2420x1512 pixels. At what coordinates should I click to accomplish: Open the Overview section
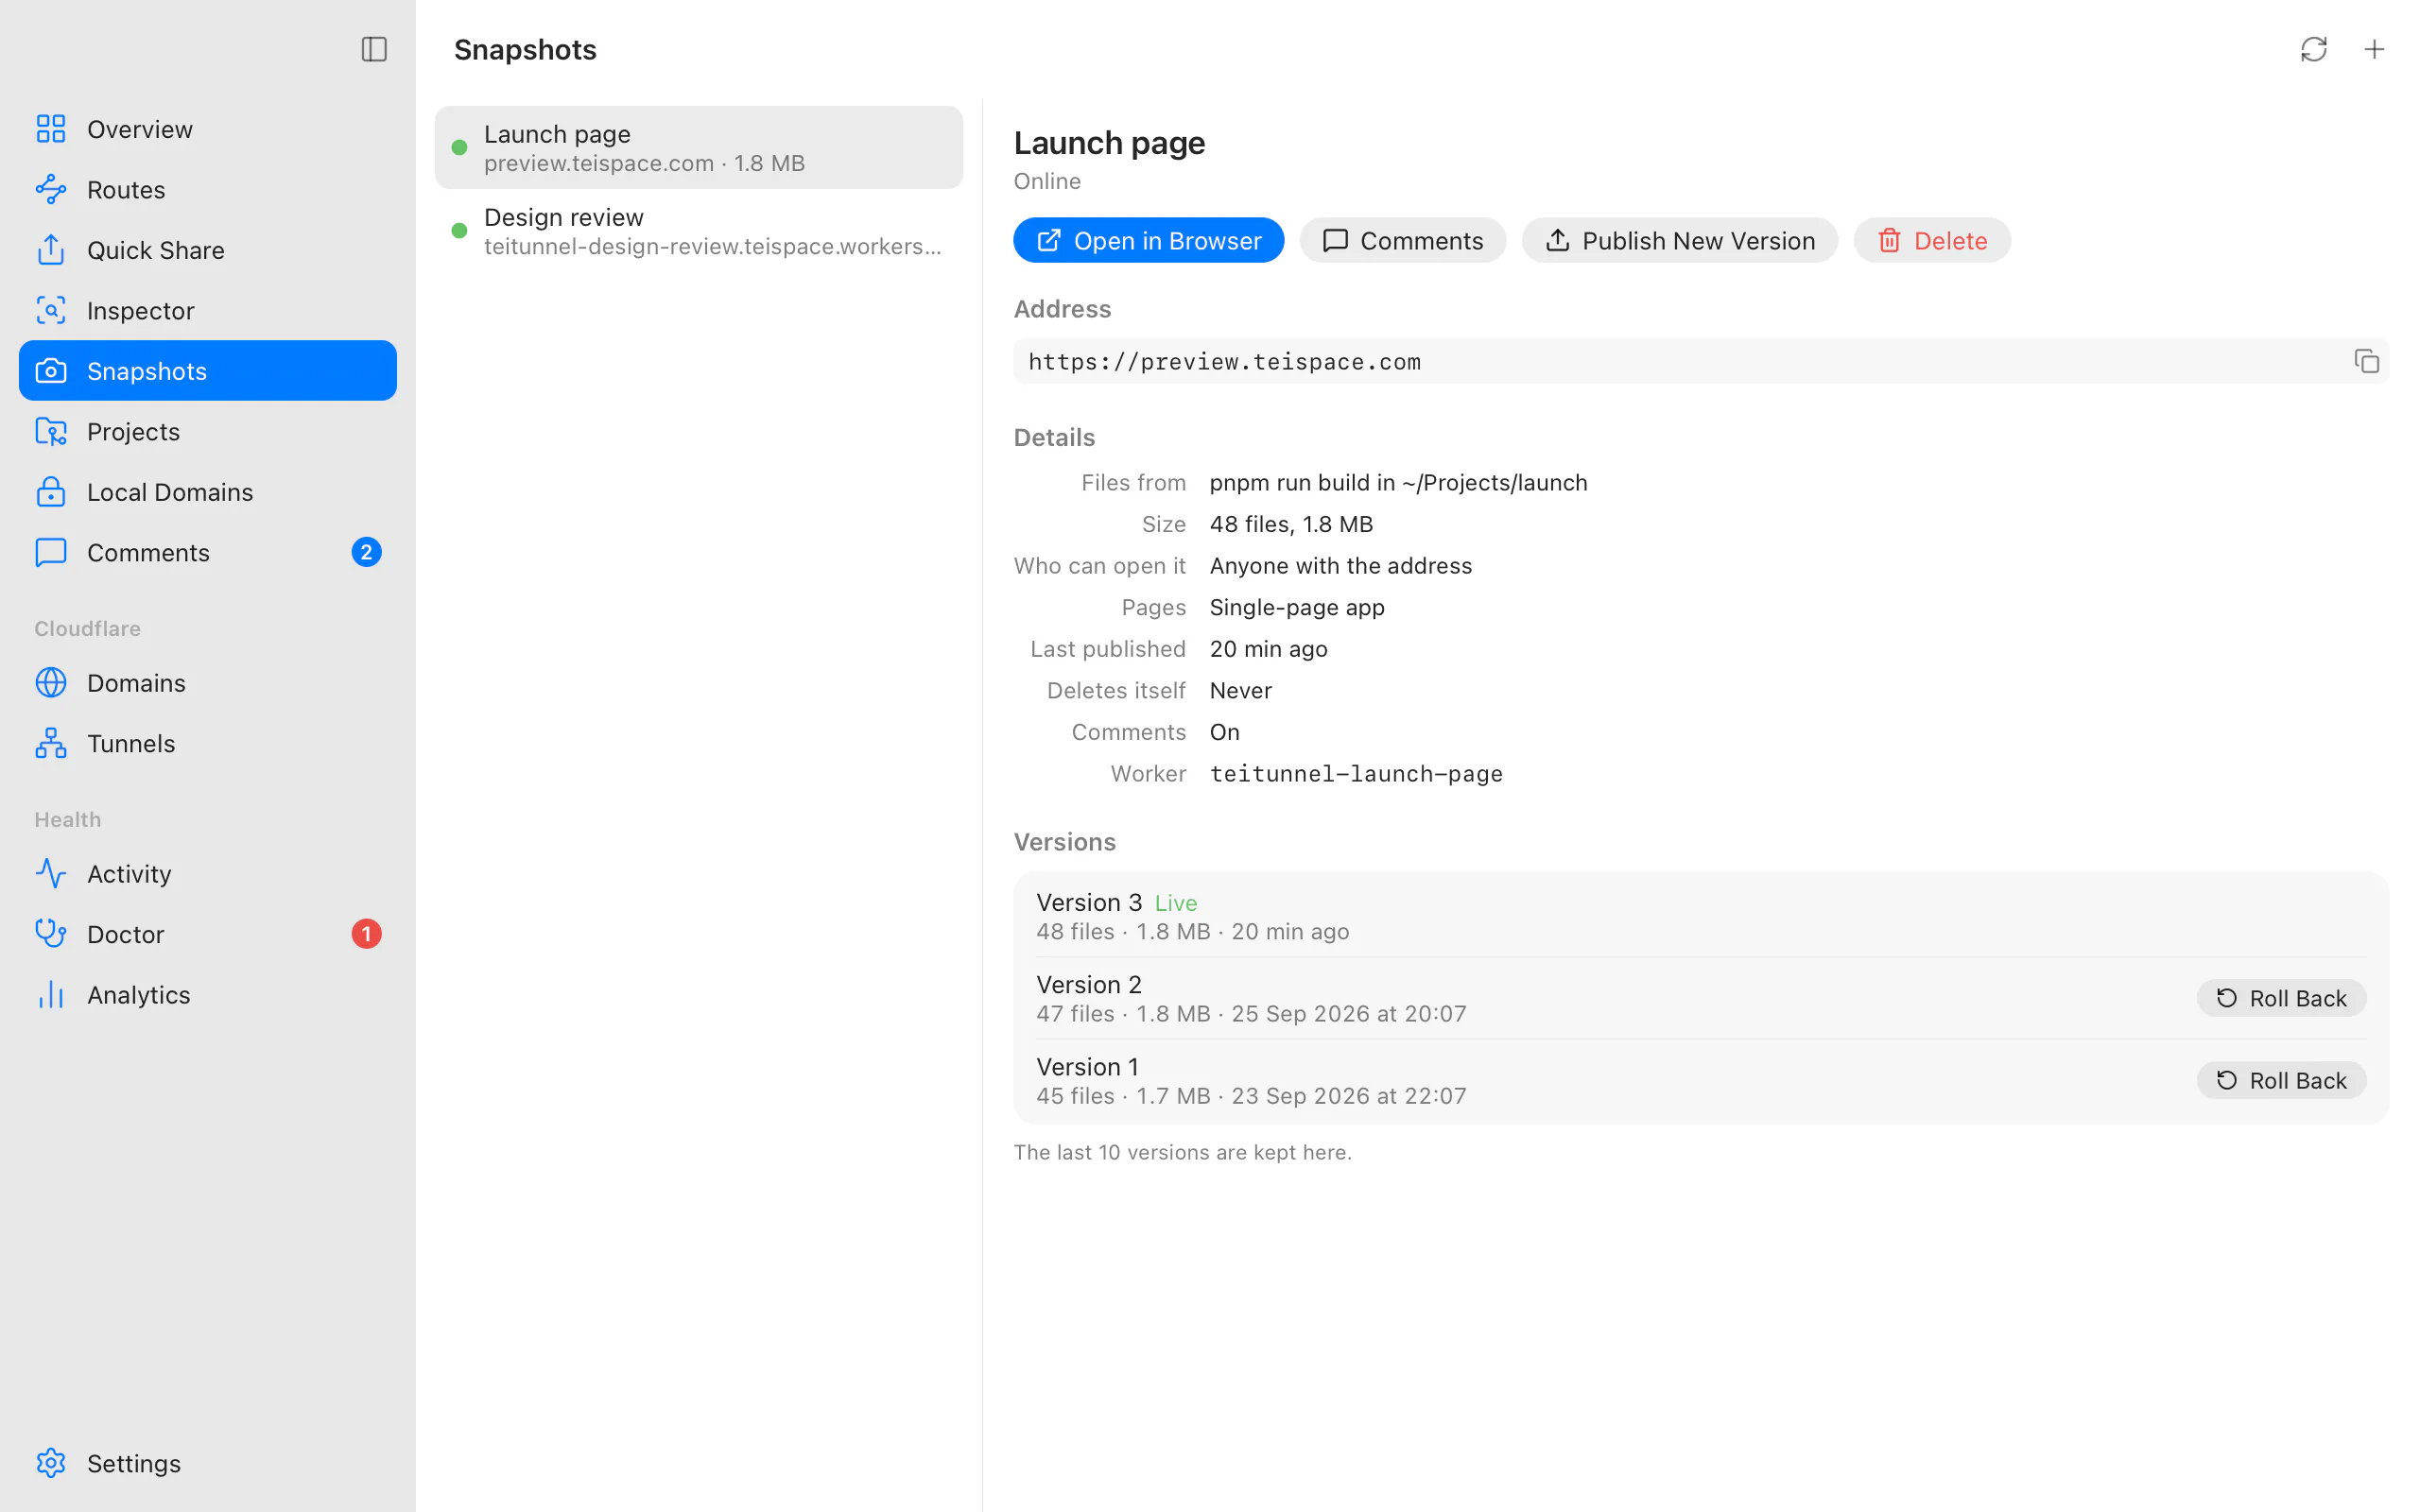pyautogui.click(x=208, y=129)
